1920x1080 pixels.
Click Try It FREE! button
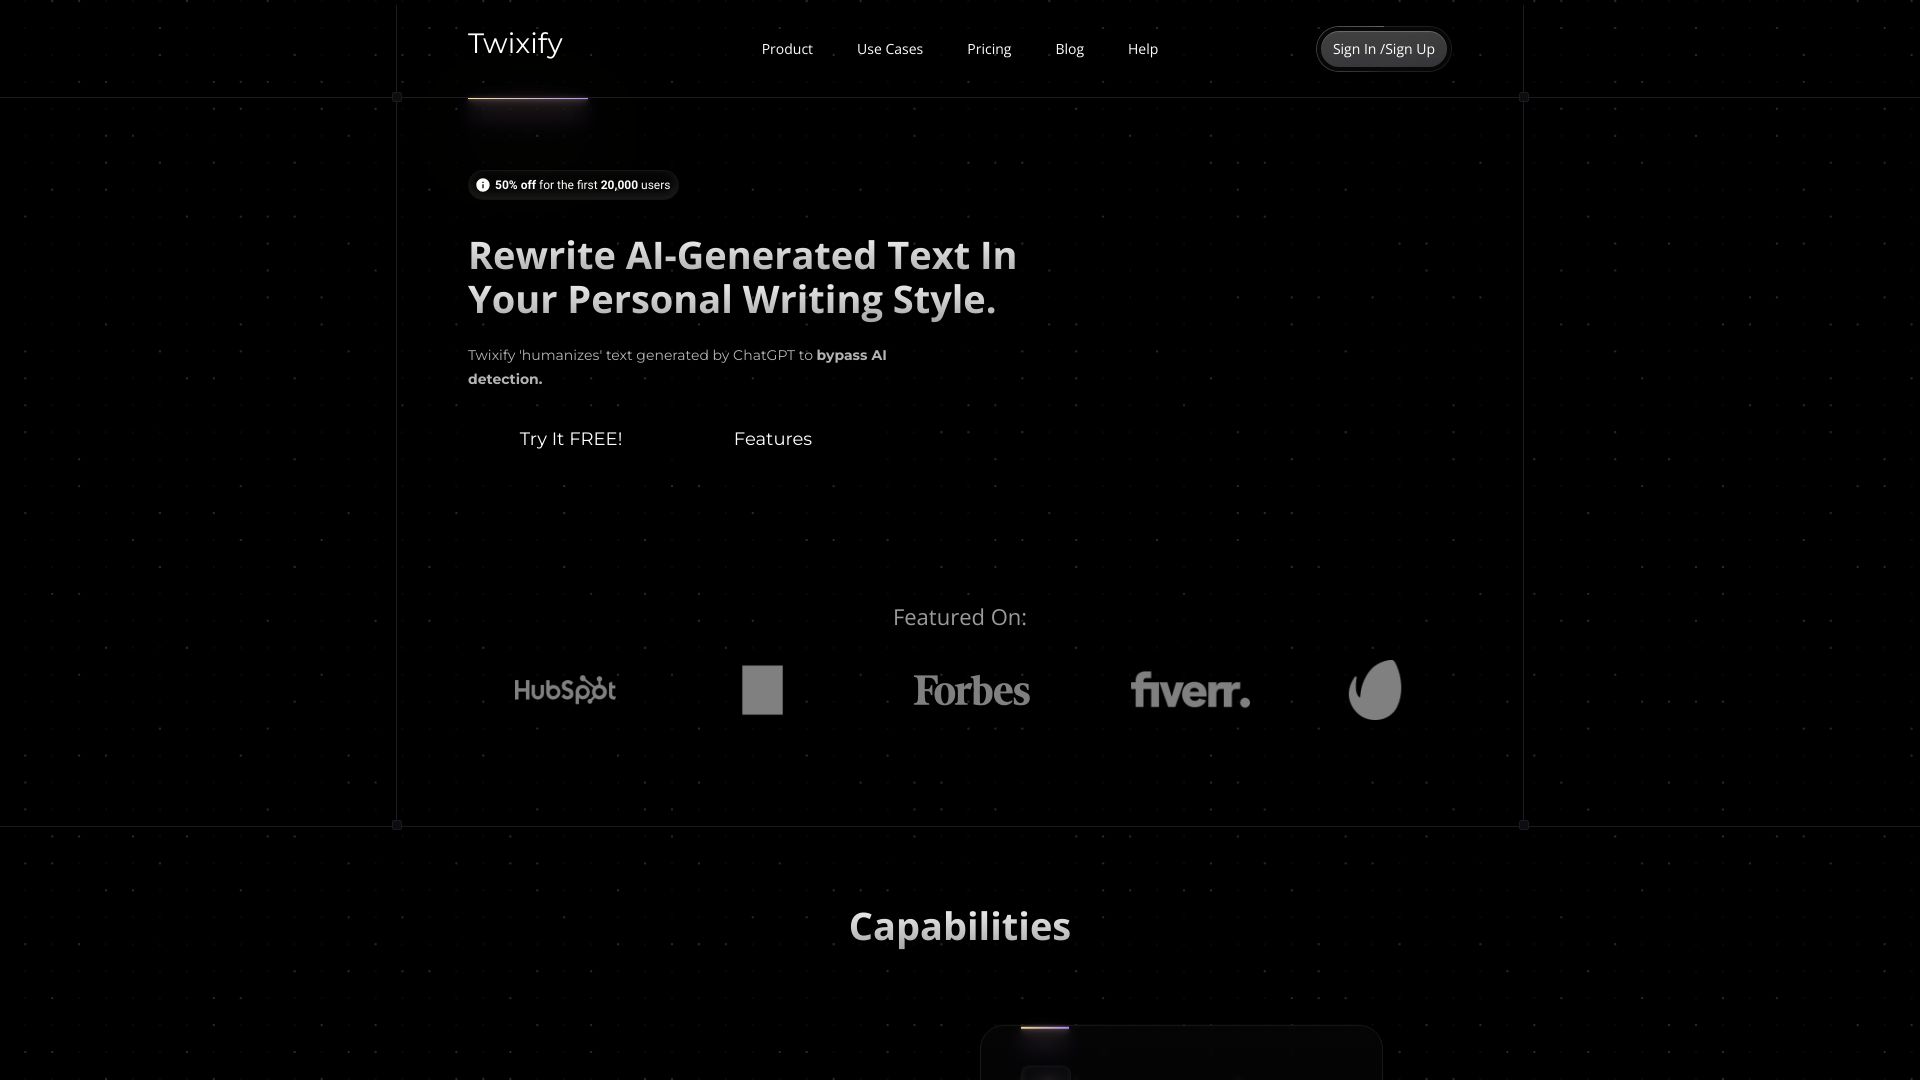tap(571, 438)
